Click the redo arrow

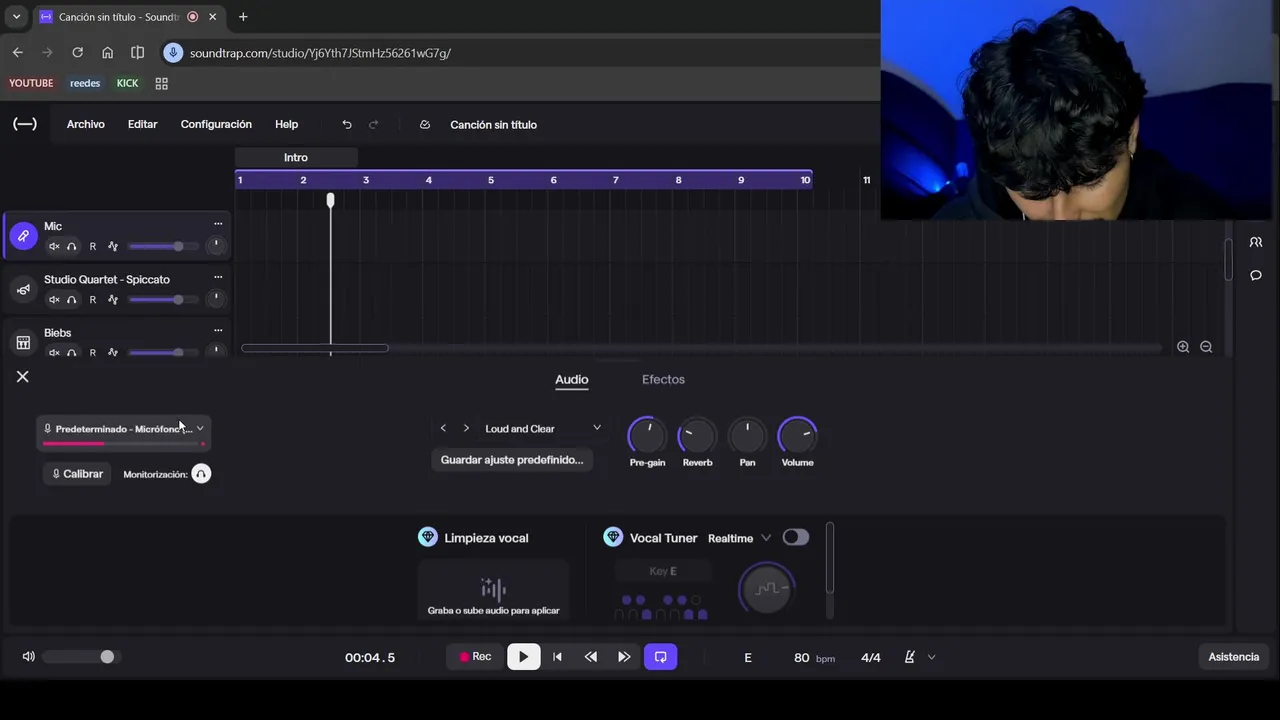(x=374, y=125)
